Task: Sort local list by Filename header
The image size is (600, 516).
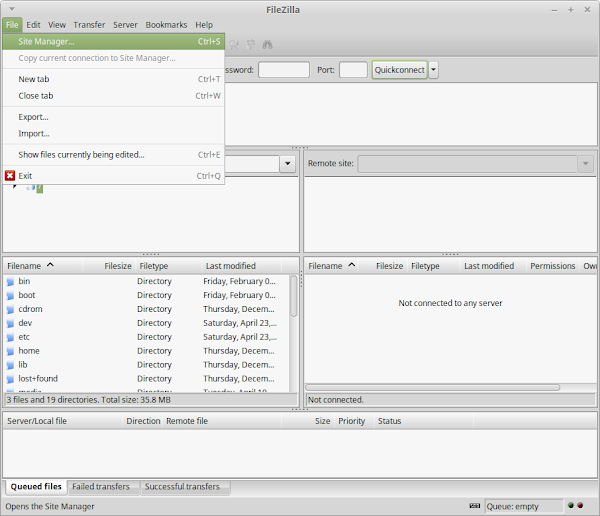Action: 43,266
